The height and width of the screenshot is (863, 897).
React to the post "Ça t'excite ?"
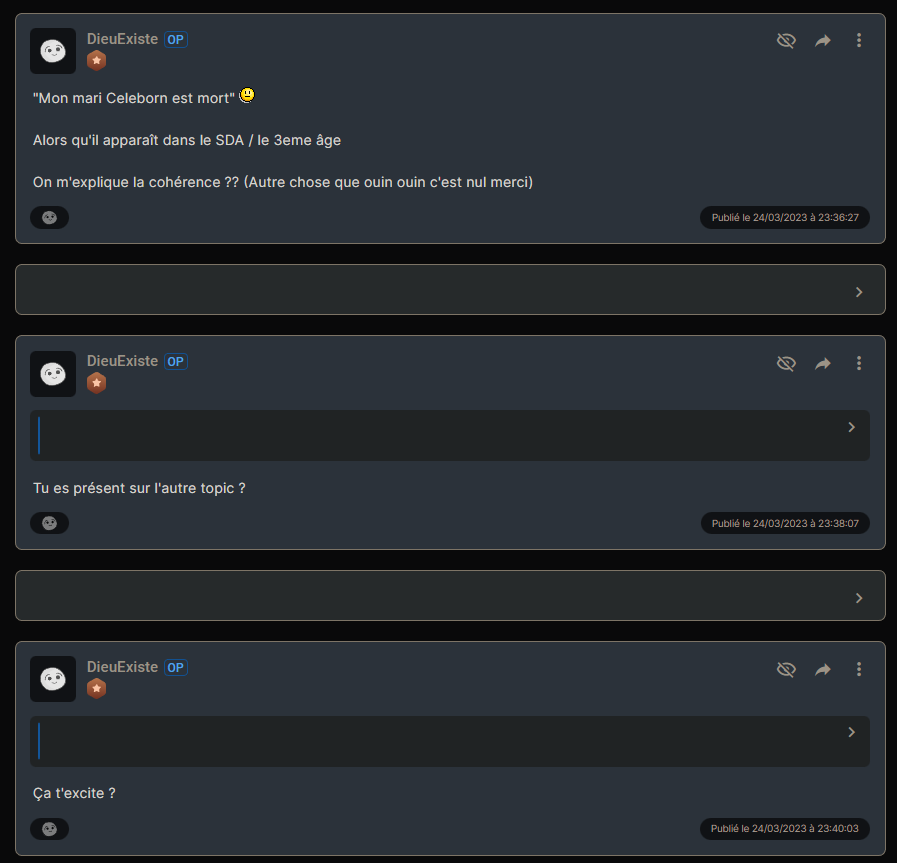(49, 828)
